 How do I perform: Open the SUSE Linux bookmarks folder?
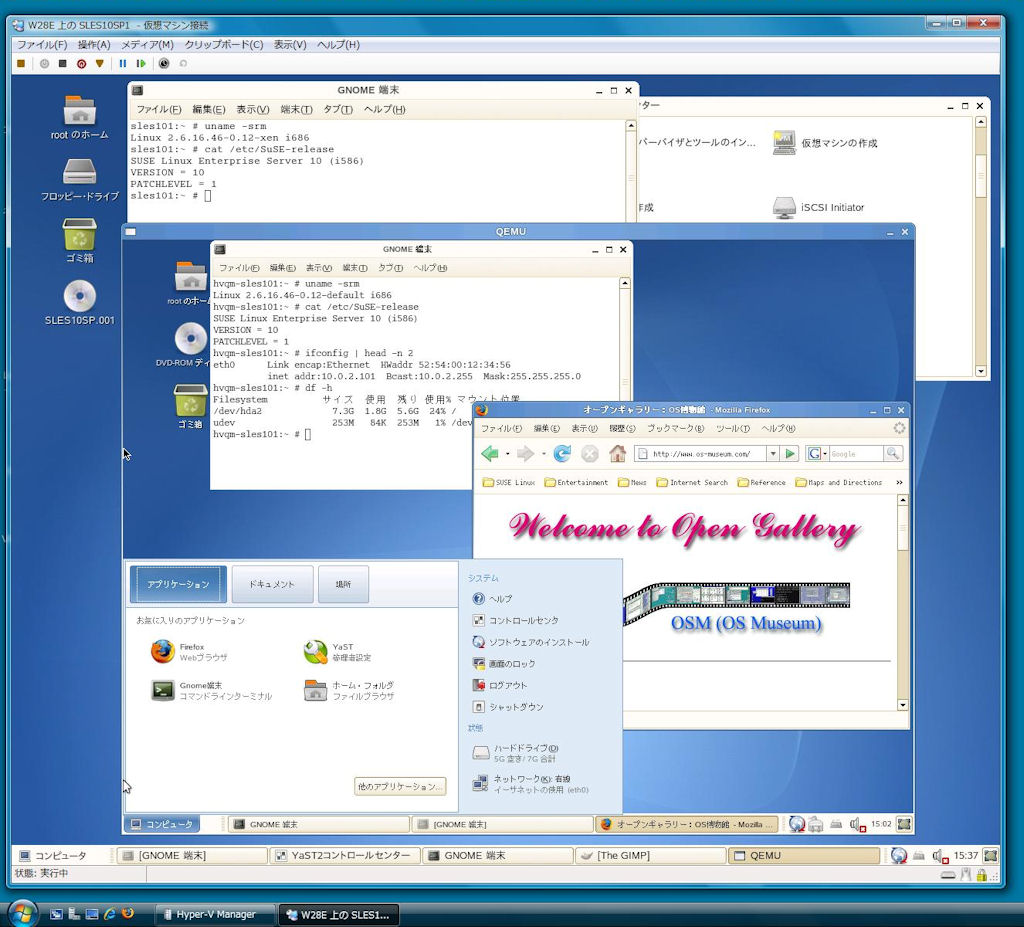[508, 483]
